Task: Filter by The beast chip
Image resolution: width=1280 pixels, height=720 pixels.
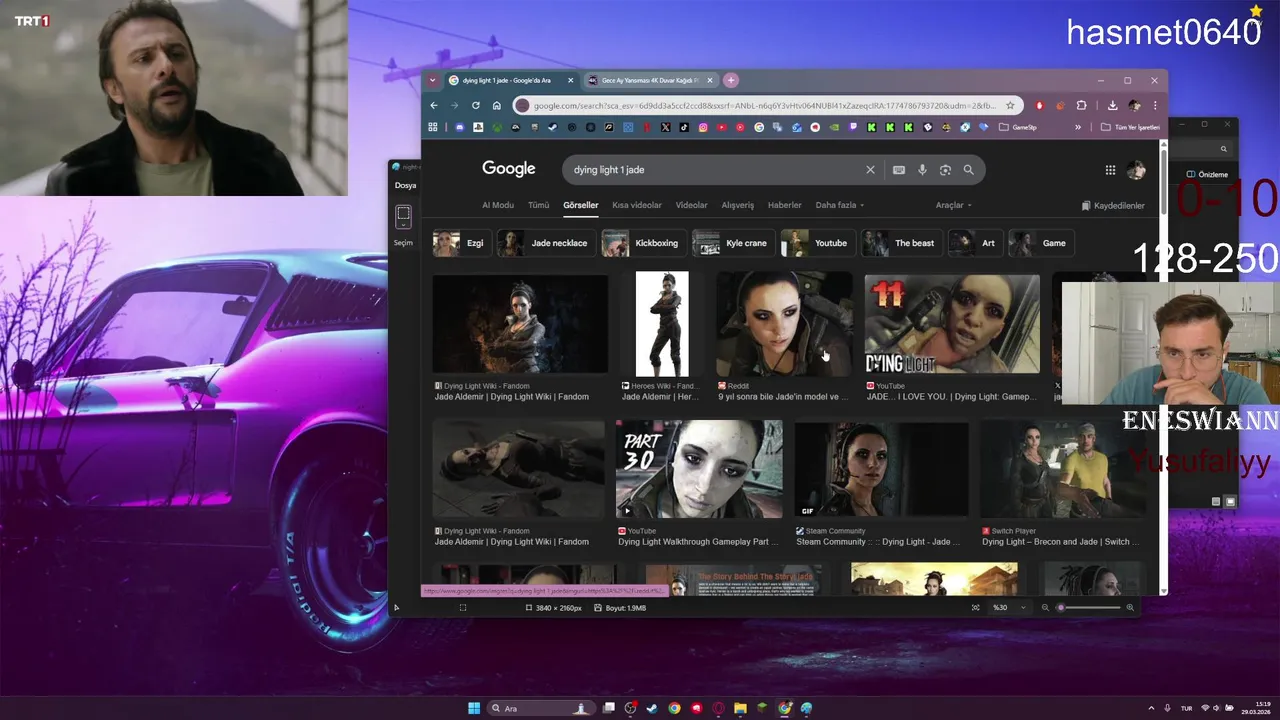Action: 902,243
